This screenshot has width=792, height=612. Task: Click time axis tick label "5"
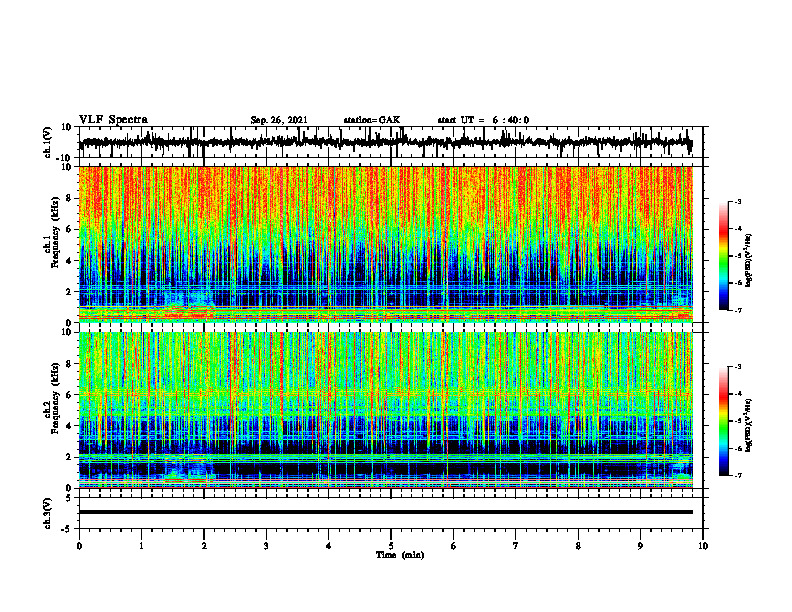[x=391, y=546]
